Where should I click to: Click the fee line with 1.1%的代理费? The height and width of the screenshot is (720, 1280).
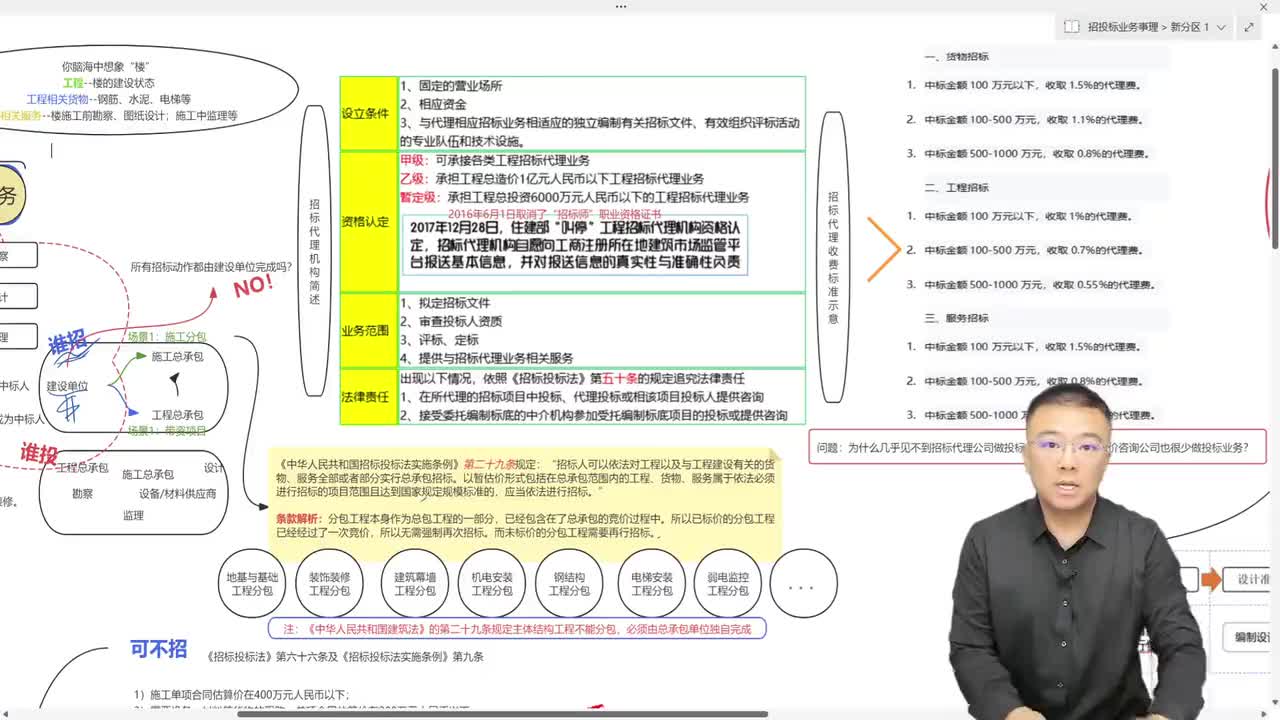click(x=1024, y=120)
